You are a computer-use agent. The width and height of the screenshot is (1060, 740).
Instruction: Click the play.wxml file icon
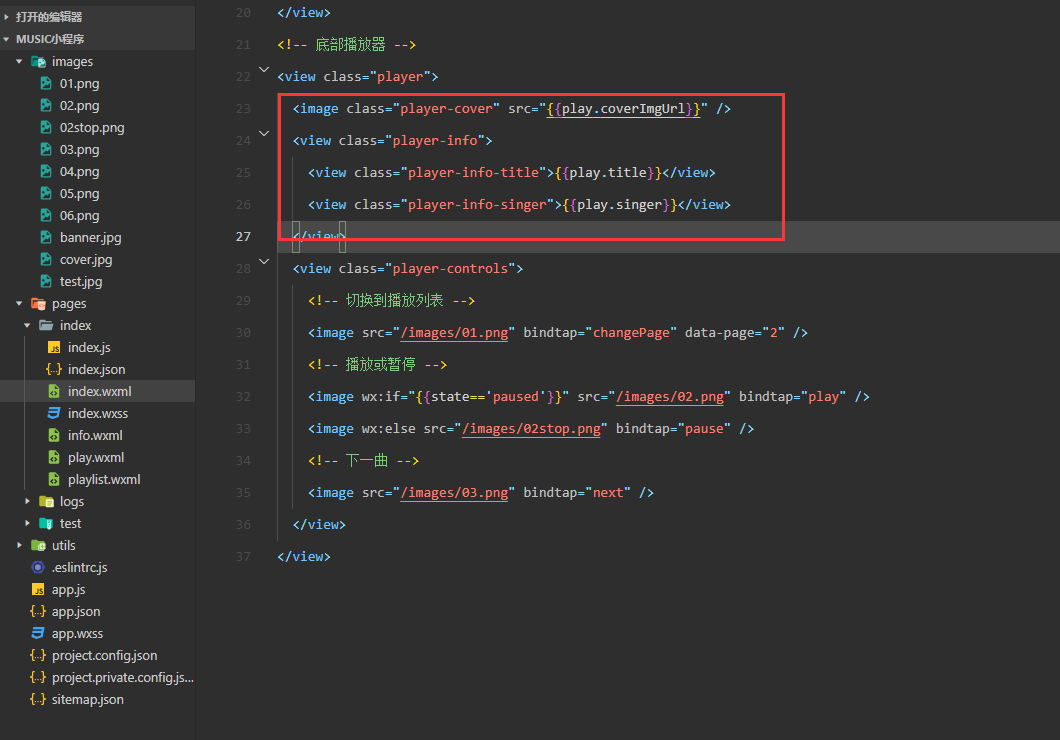pos(54,458)
